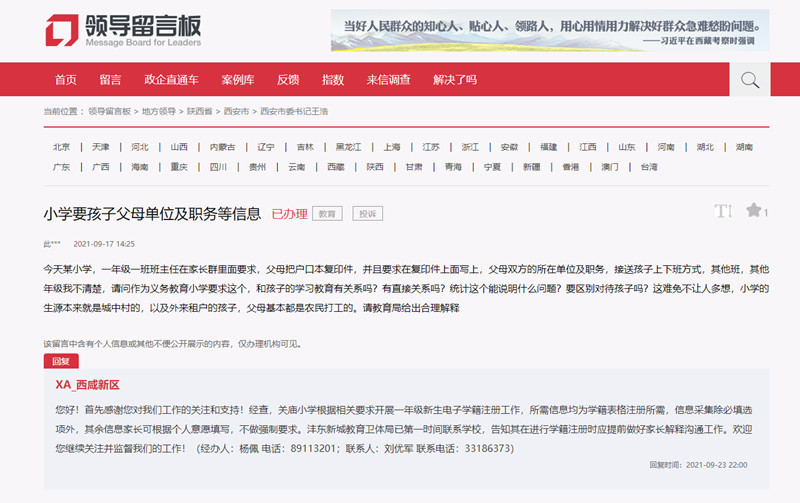The image size is (800, 503).
Task: Choose the 湖南 province link
Action: (743, 147)
